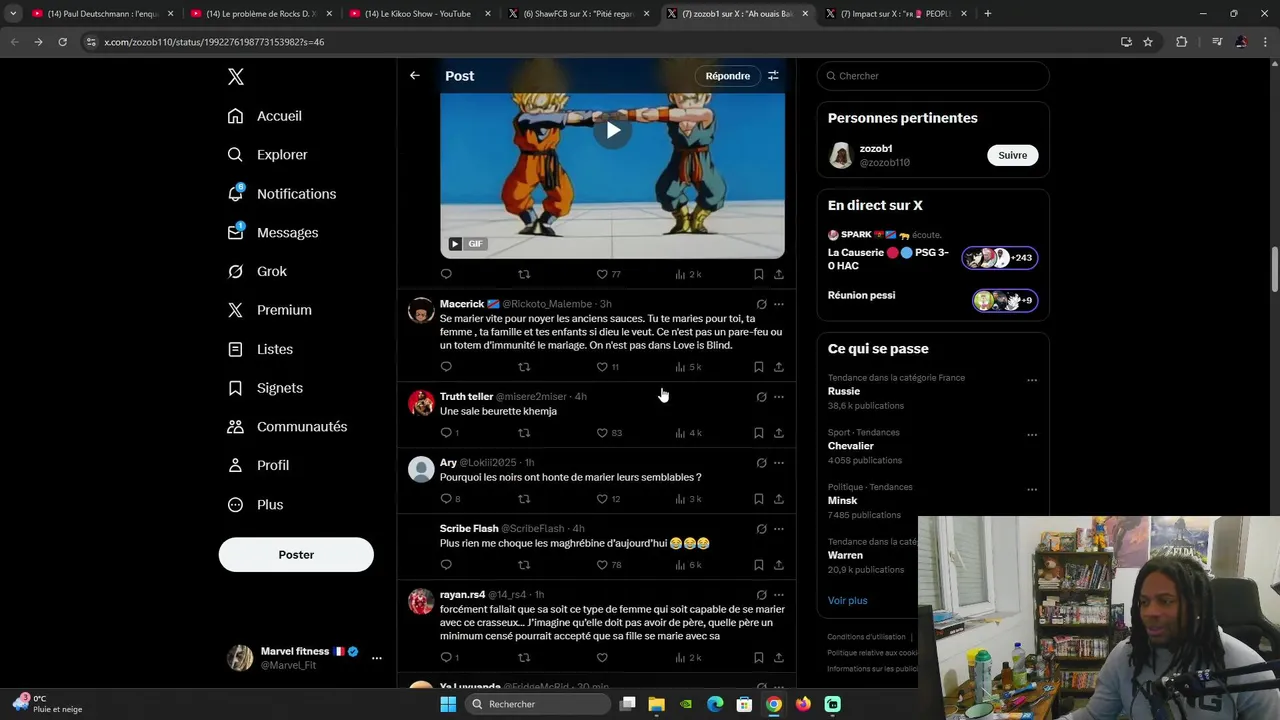This screenshot has height=720, width=1280.
Task: Open Accueil in the sidebar
Action: (265, 116)
